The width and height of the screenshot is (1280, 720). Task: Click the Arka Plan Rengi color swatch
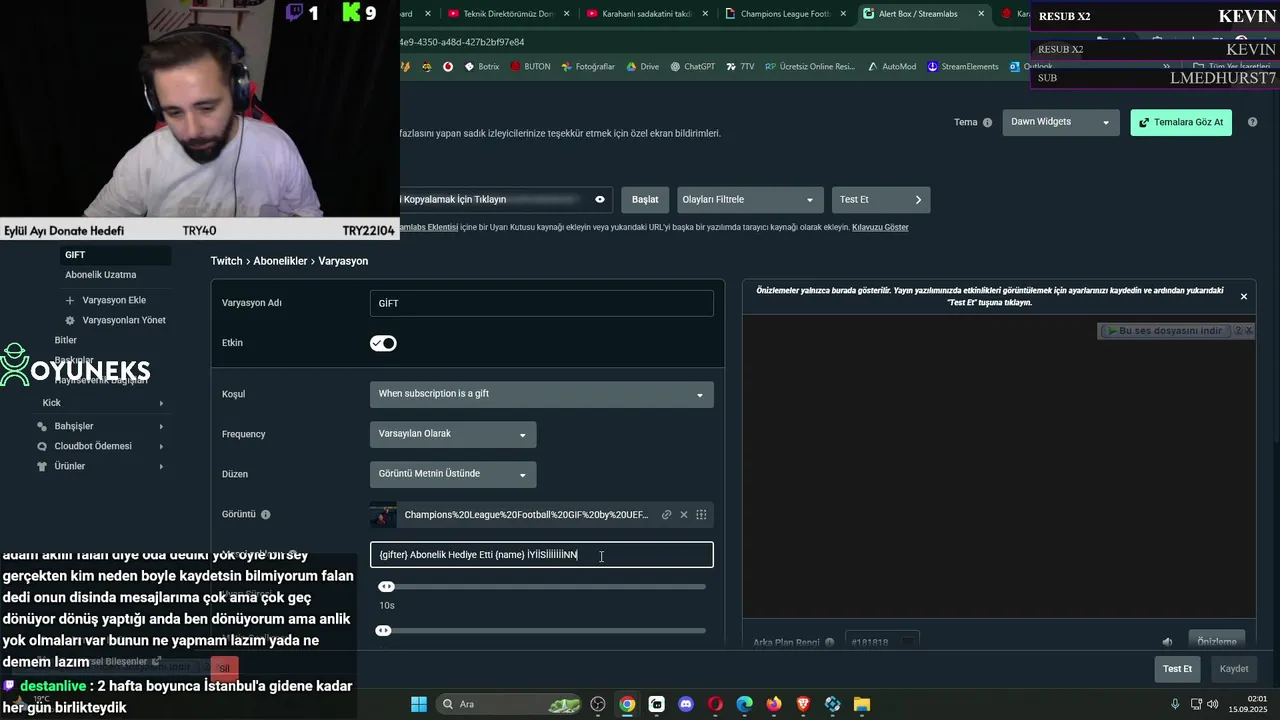click(x=907, y=642)
